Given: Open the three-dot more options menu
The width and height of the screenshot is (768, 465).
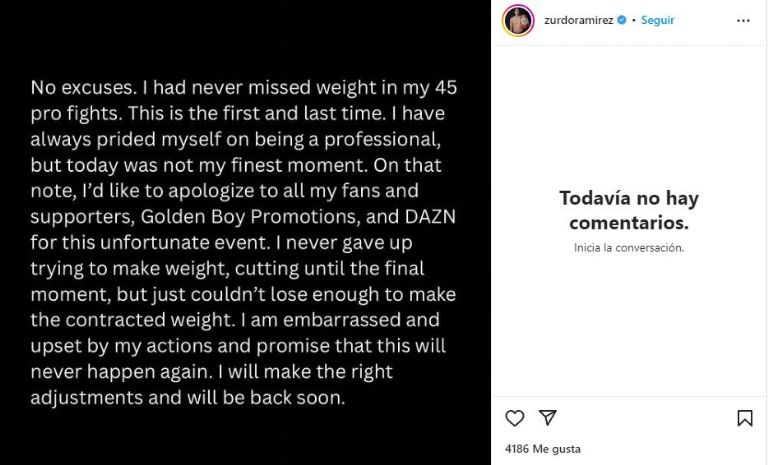Looking at the screenshot, I should click(743, 20).
